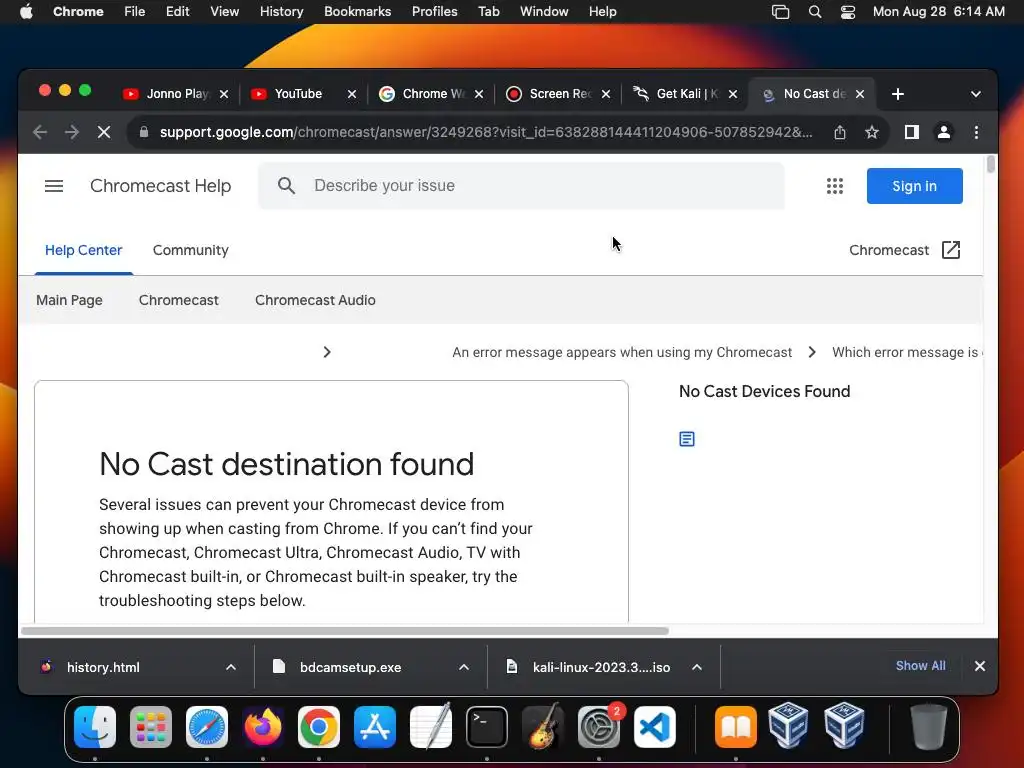Open Chromecast external link icon
This screenshot has height=768, width=1024.
951,250
